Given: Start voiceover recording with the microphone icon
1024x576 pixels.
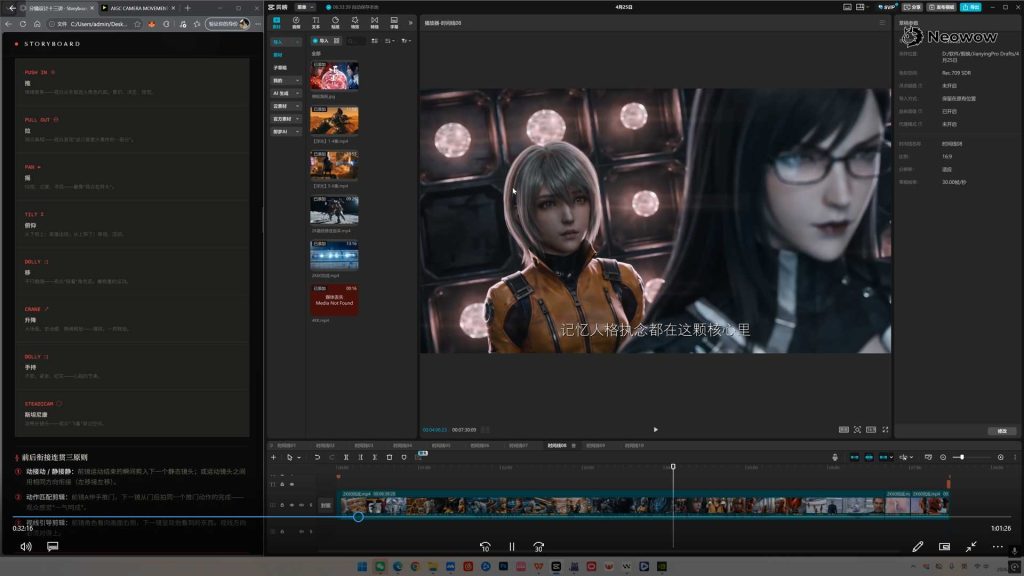Looking at the screenshot, I should [x=835, y=457].
